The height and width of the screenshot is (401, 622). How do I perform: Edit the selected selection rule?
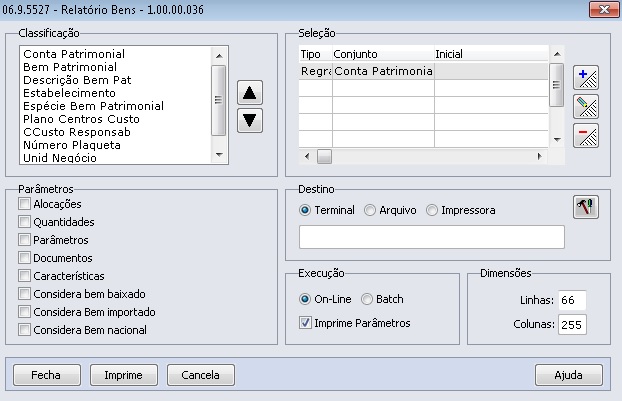click(586, 107)
